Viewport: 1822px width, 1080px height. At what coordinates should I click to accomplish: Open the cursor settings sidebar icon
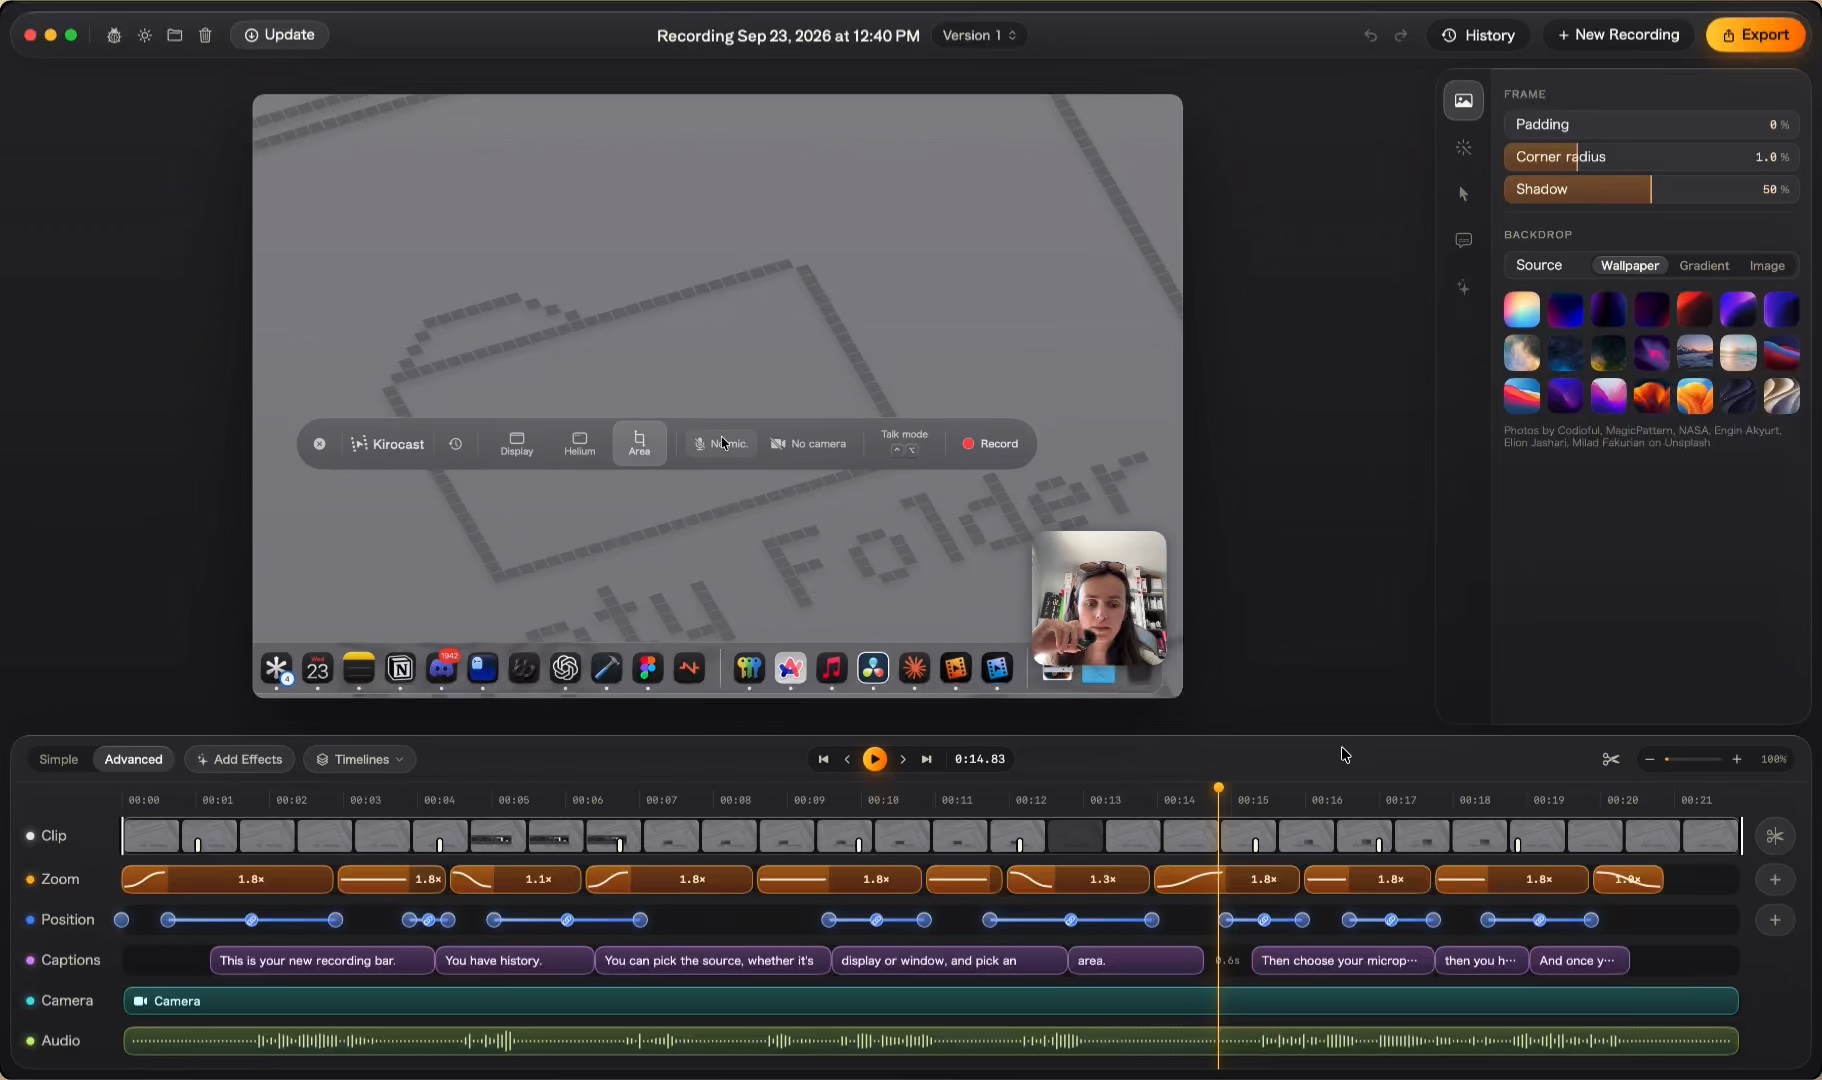[1463, 194]
